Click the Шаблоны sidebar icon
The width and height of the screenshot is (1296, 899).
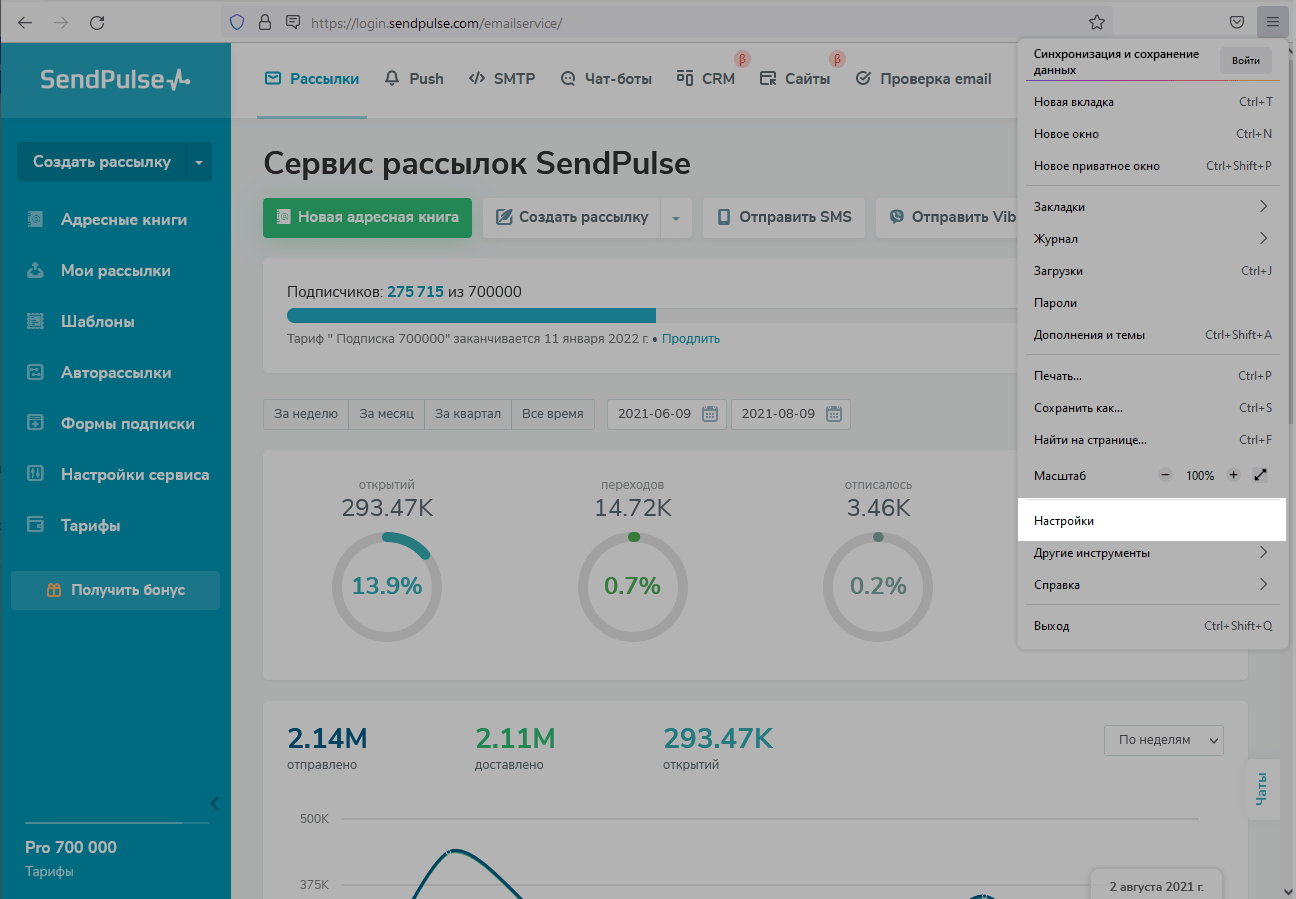(35, 321)
